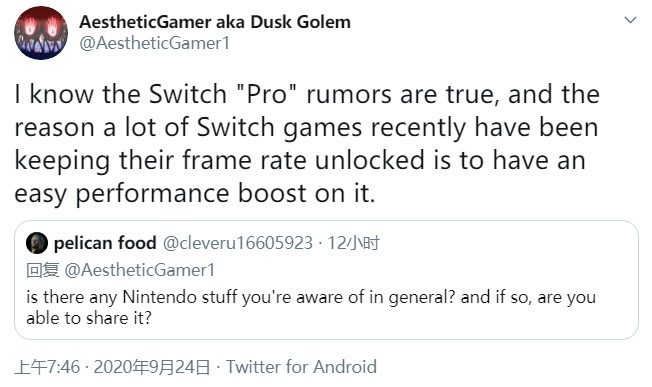Open pelican food's display name in the quote
This screenshot has width=652, height=387.
tap(105, 243)
